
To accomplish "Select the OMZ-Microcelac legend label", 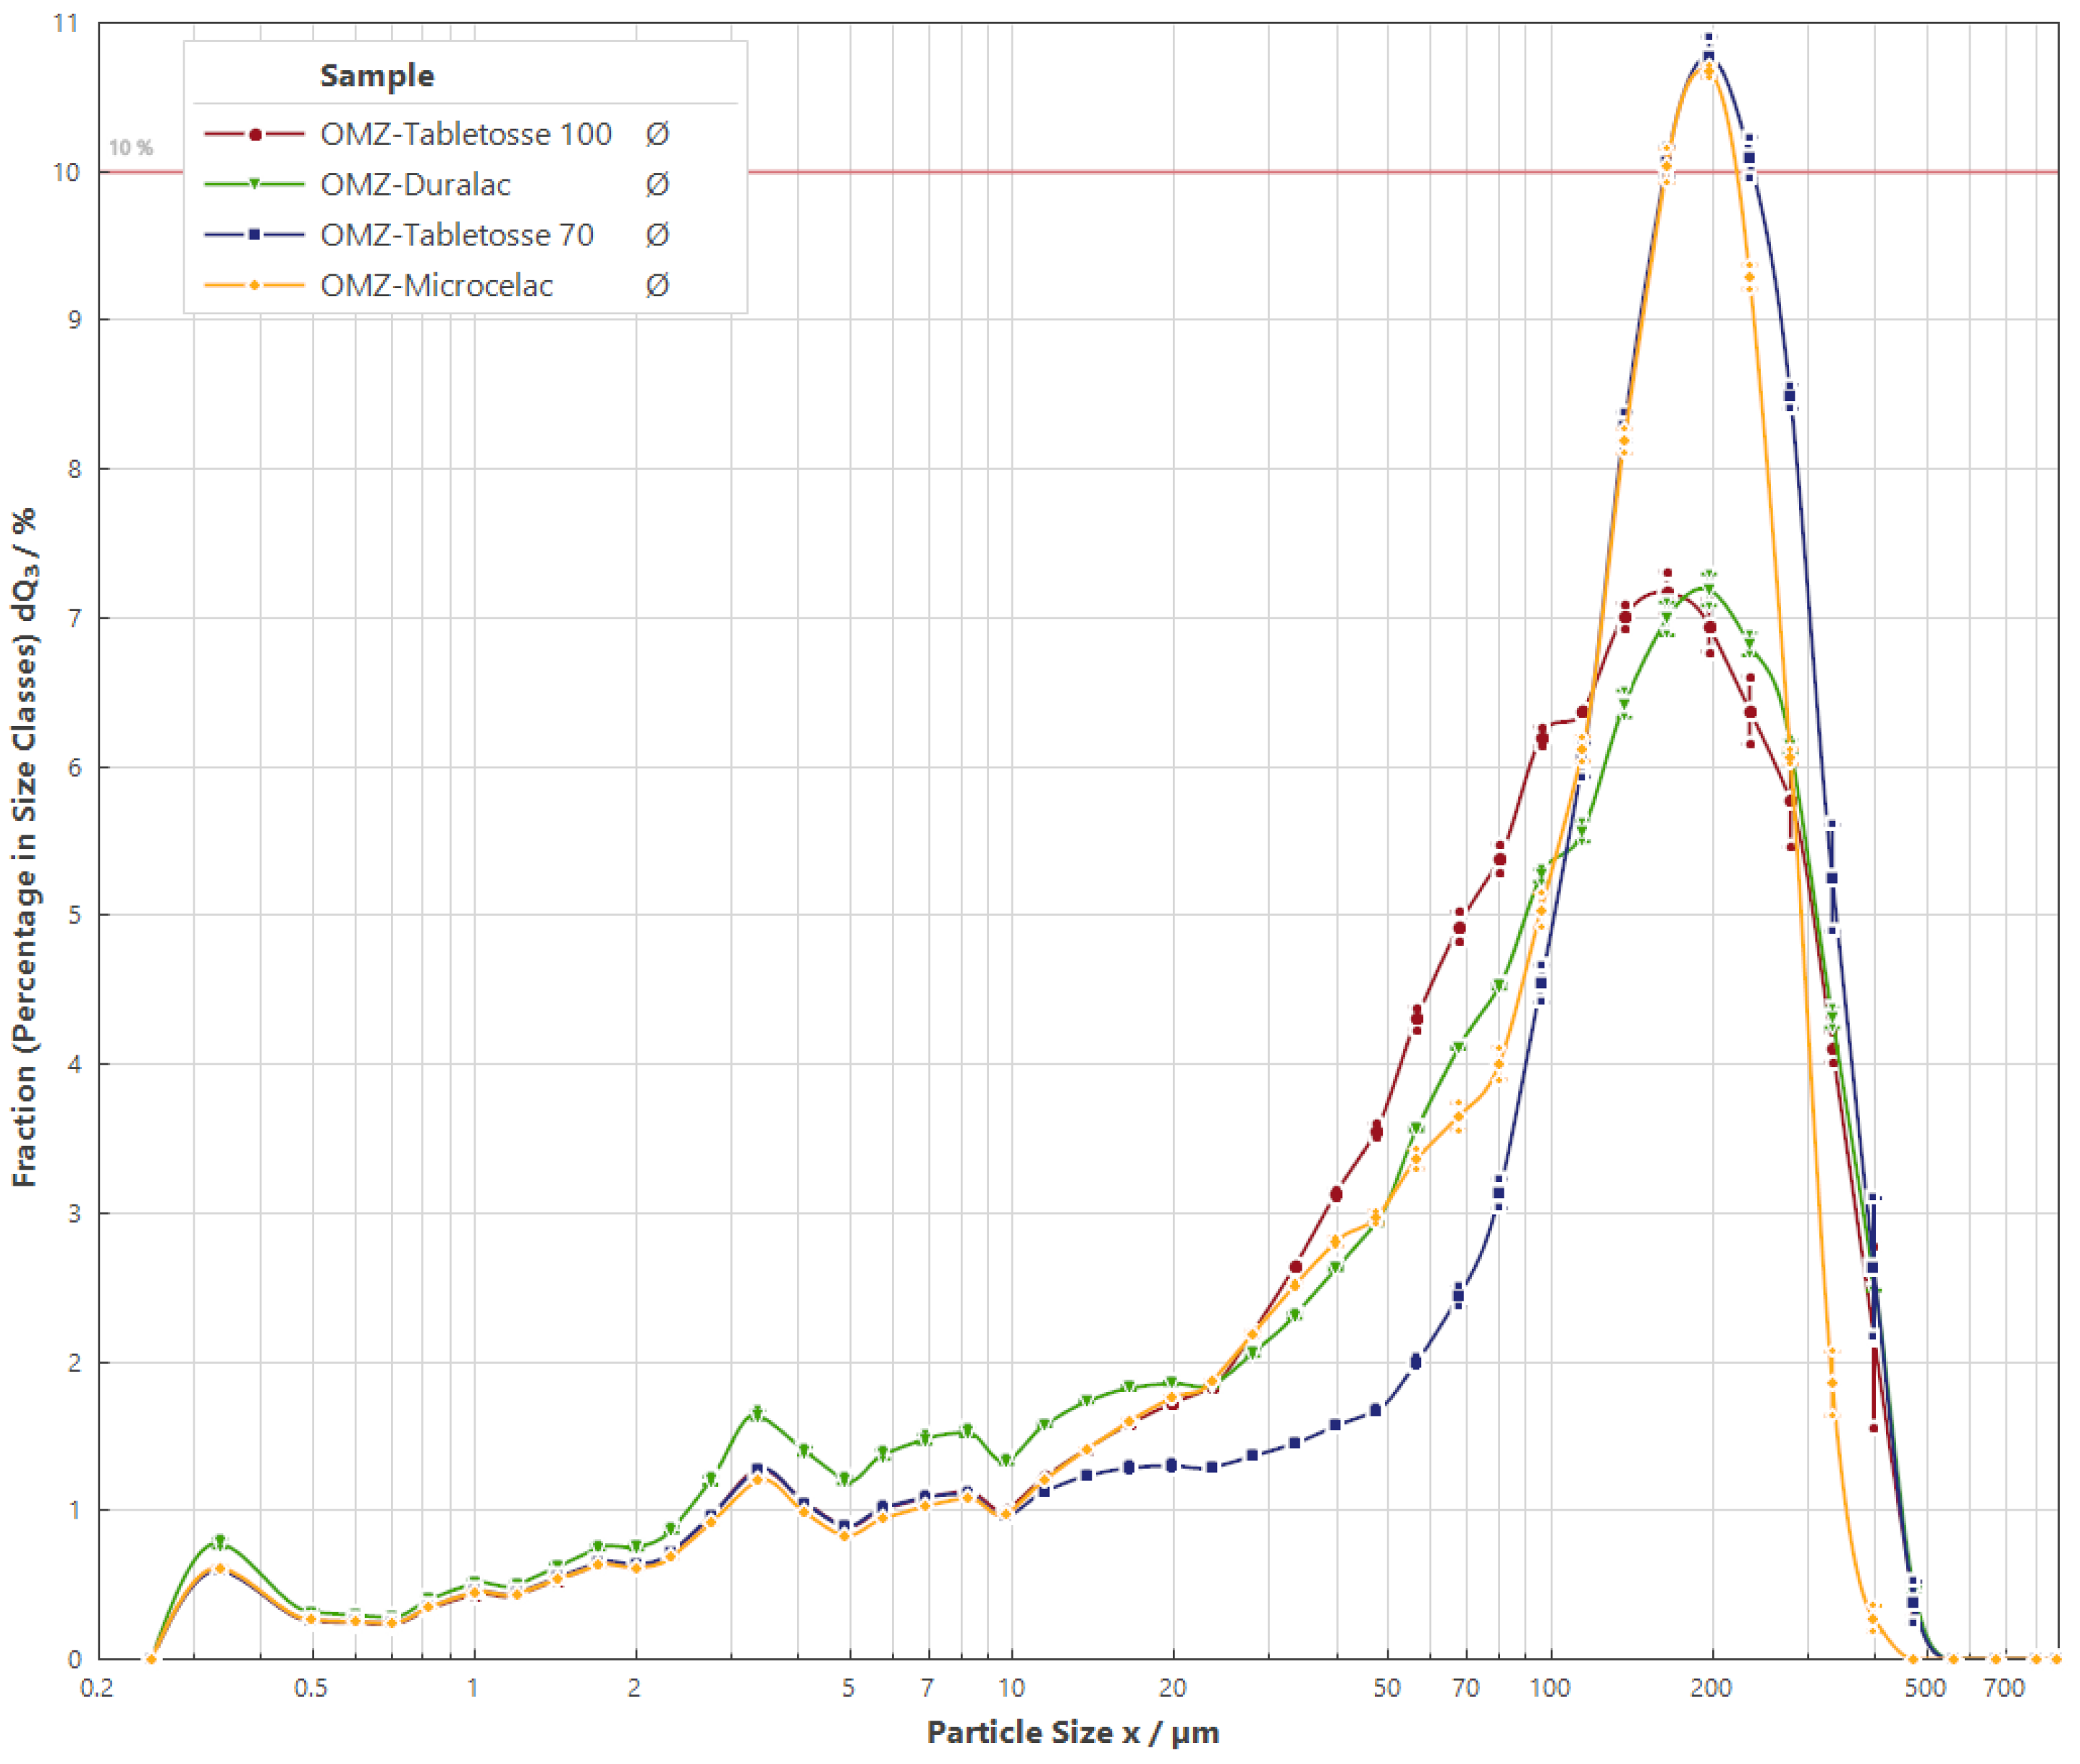I will click(436, 286).
